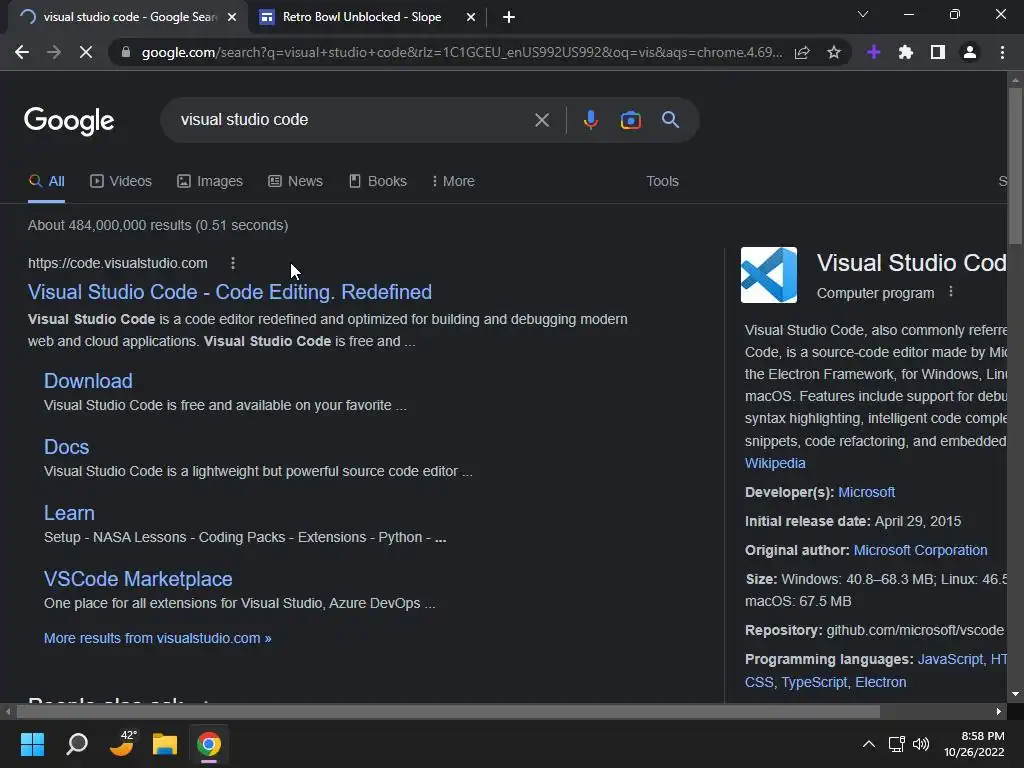Click the Microsoft developer link

tap(866, 492)
